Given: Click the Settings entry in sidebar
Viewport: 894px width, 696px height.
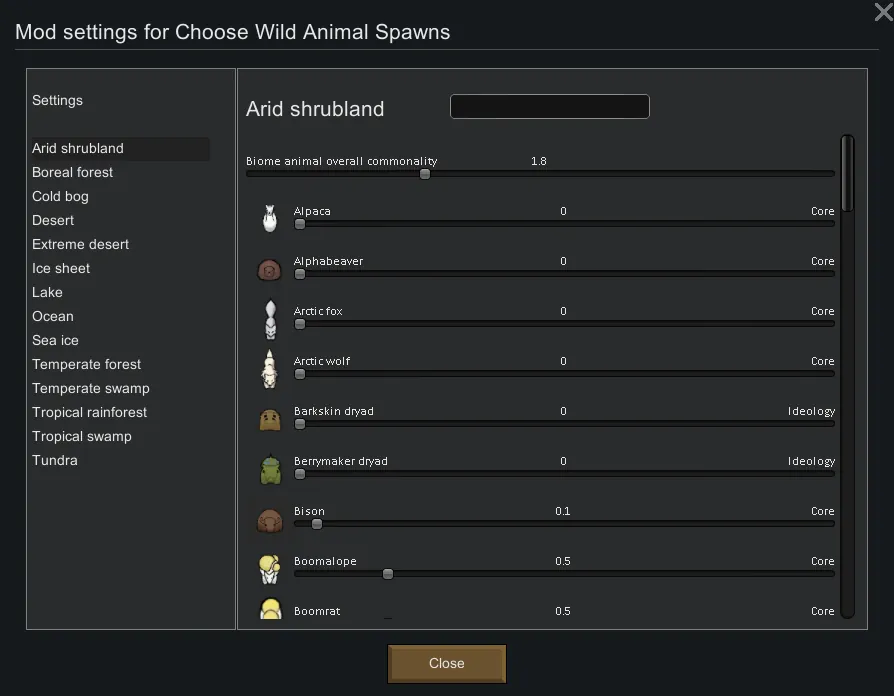Looking at the screenshot, I should 57,100.
